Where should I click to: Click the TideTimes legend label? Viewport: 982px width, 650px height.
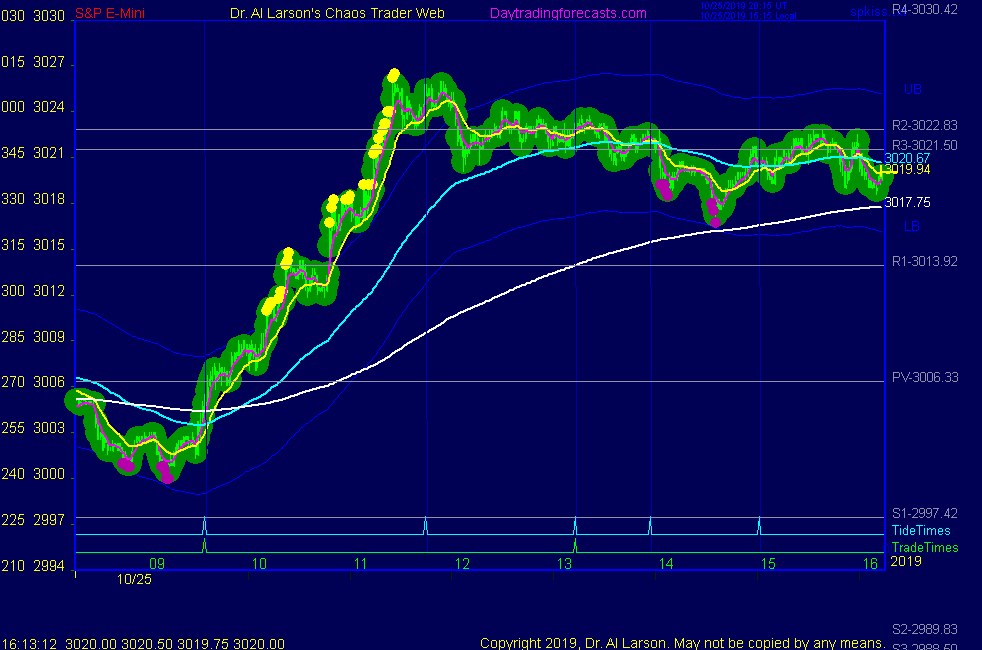[x=921, y=530]
